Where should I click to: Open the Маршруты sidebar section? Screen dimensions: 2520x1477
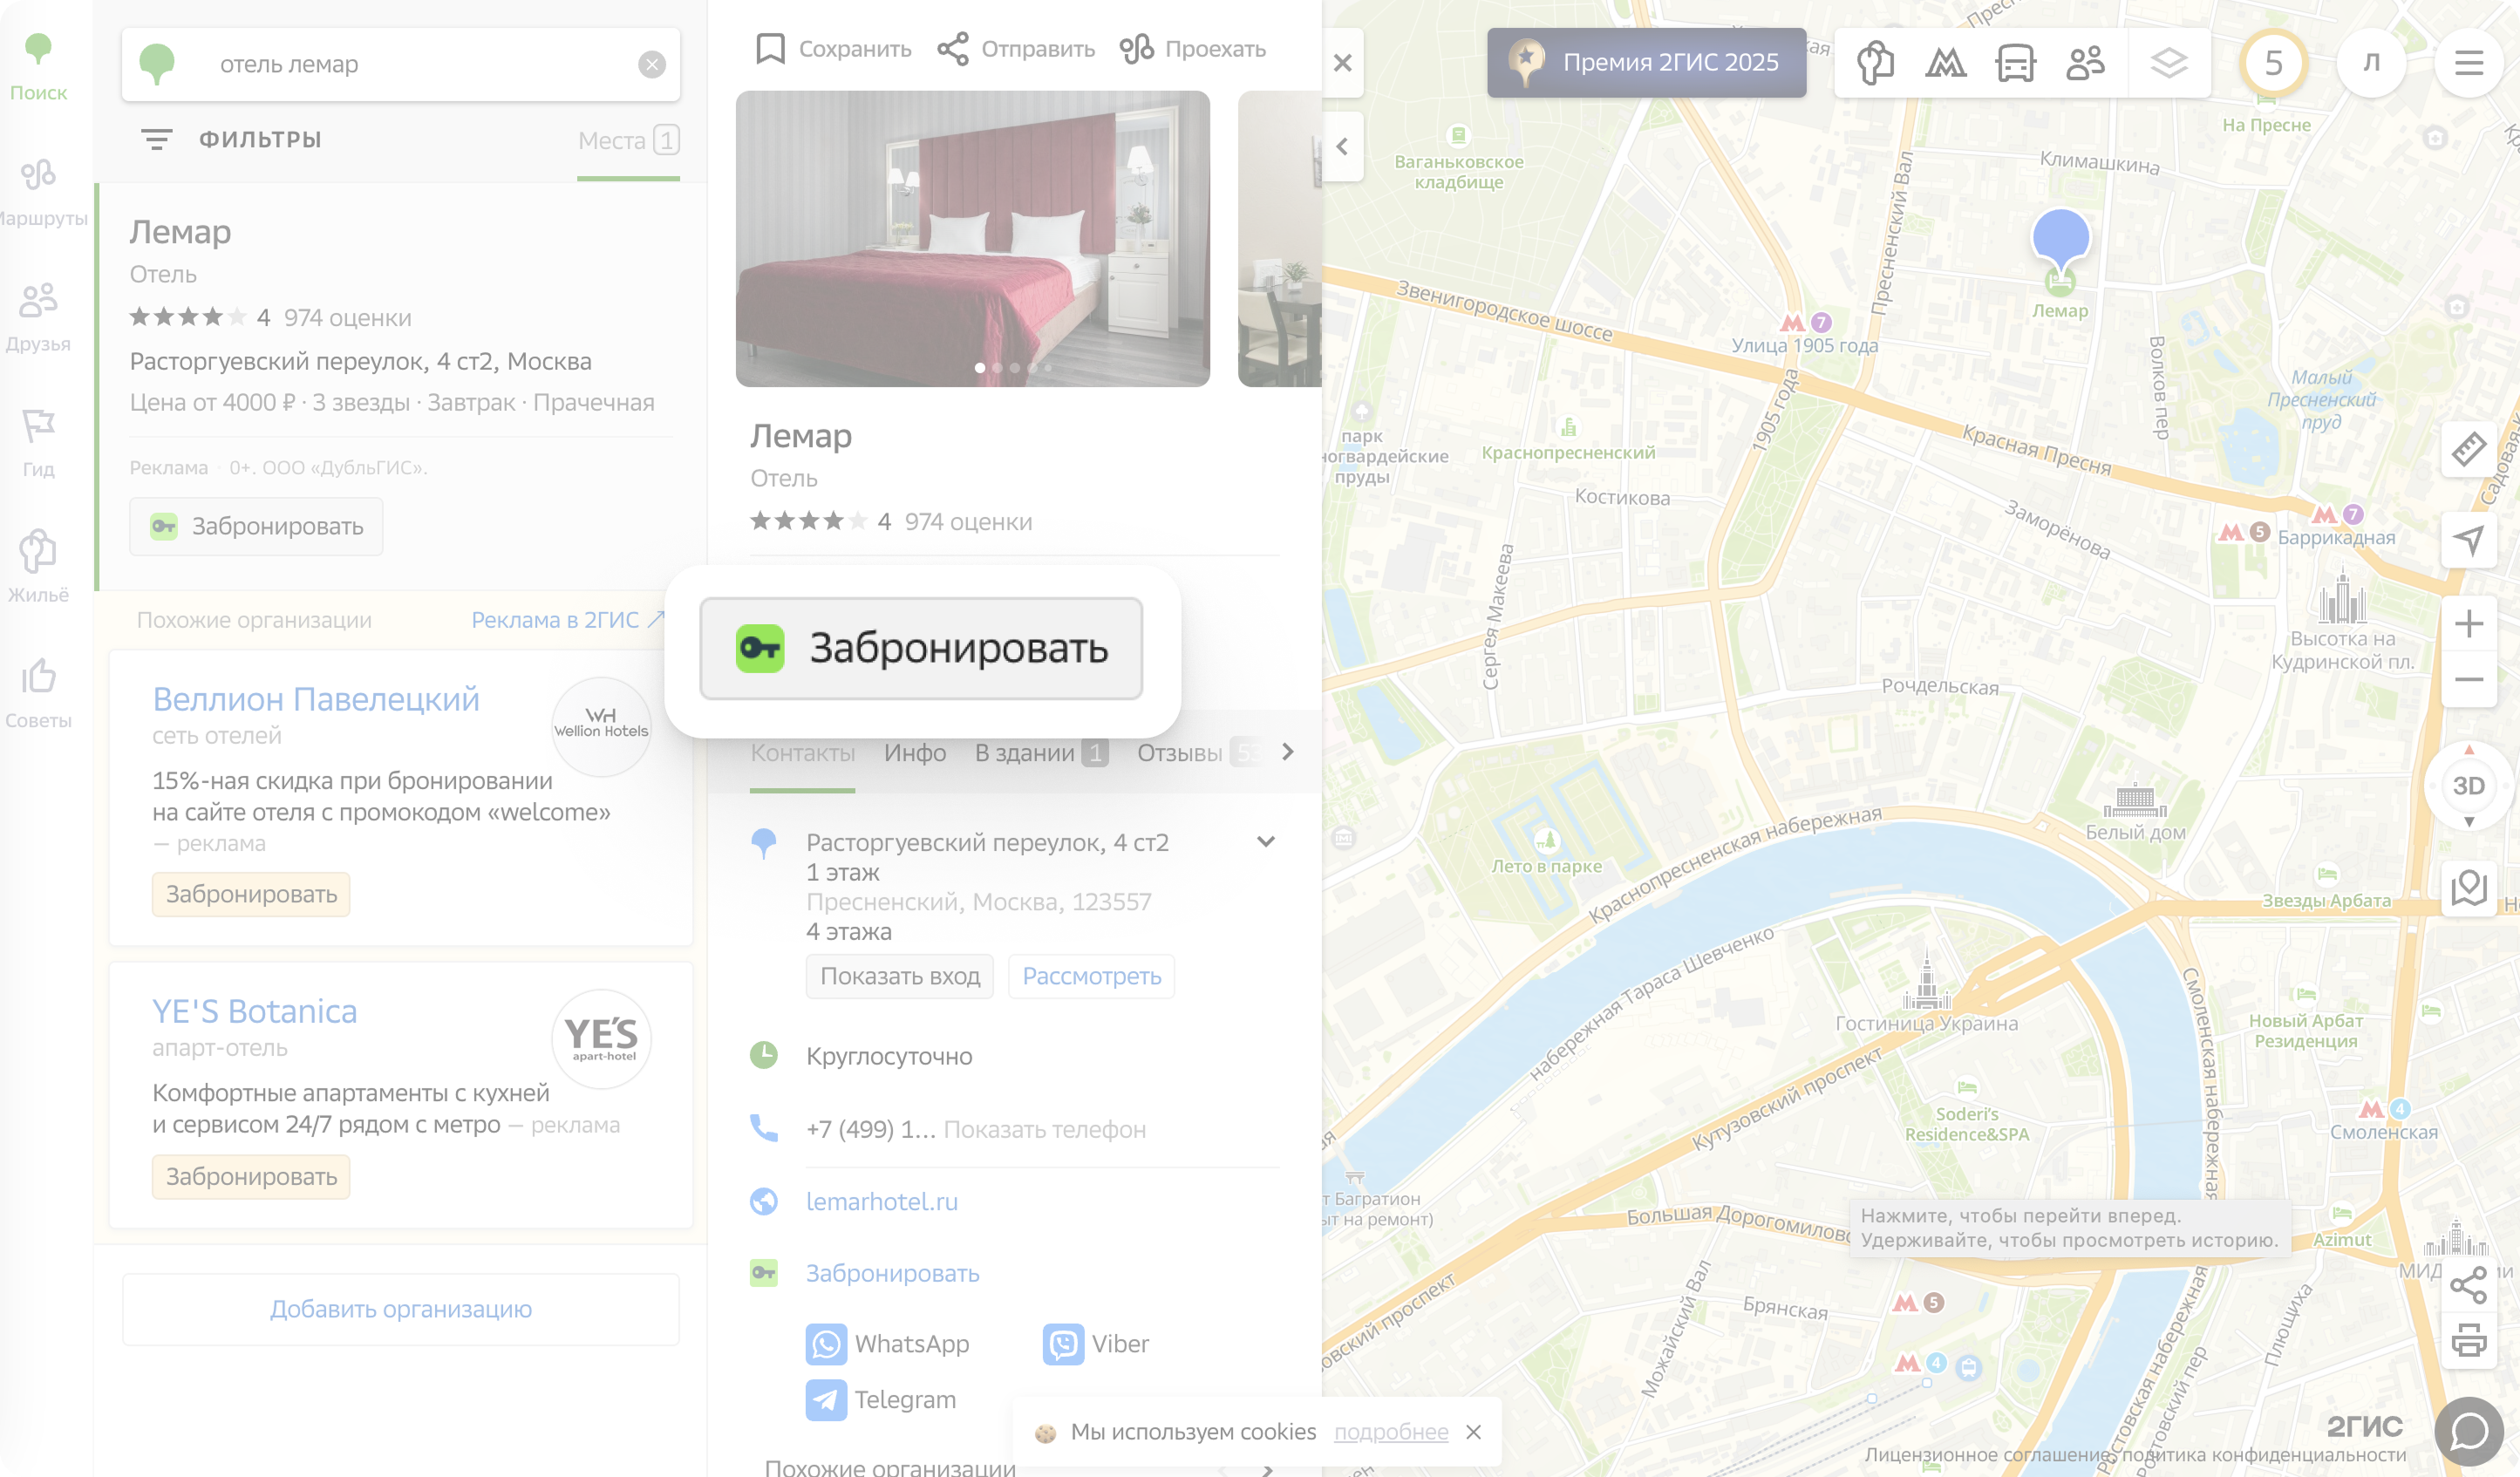[38, 192]
